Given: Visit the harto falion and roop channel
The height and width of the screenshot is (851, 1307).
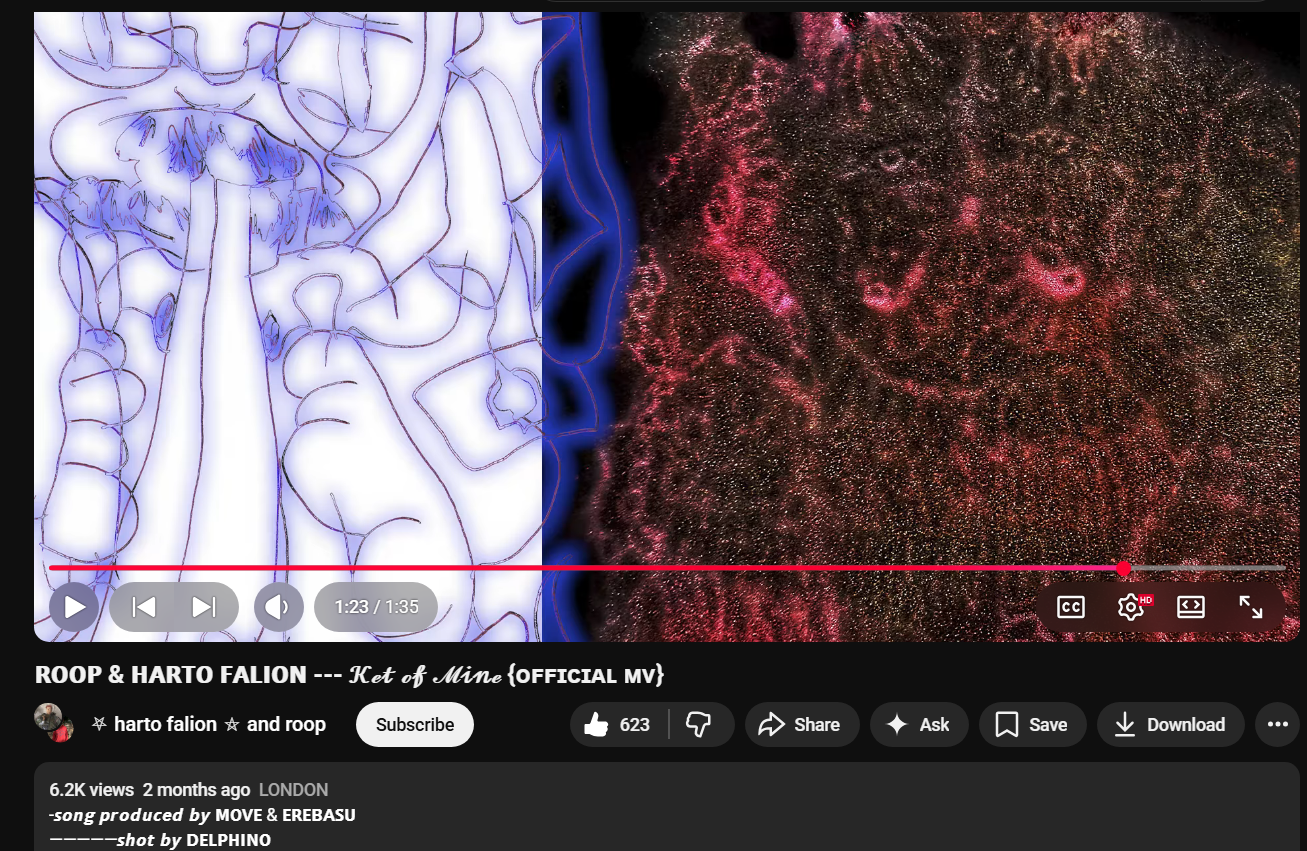Looking at the screenshot, I should pos(208,724).
